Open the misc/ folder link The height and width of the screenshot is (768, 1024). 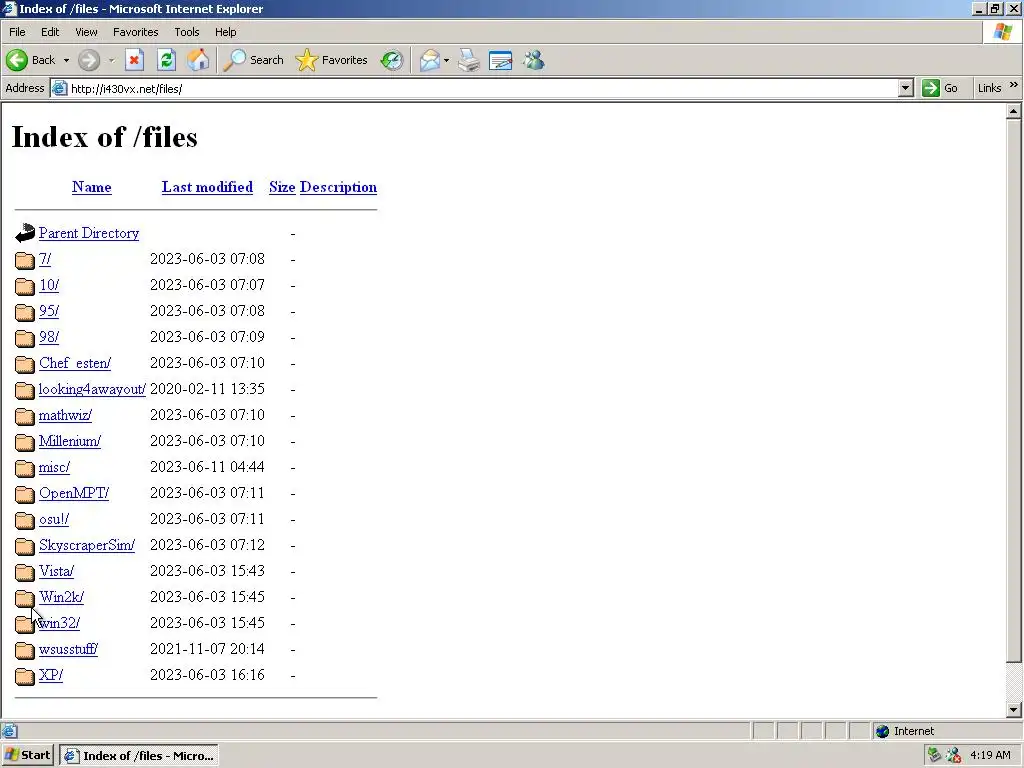click(54, 468)
